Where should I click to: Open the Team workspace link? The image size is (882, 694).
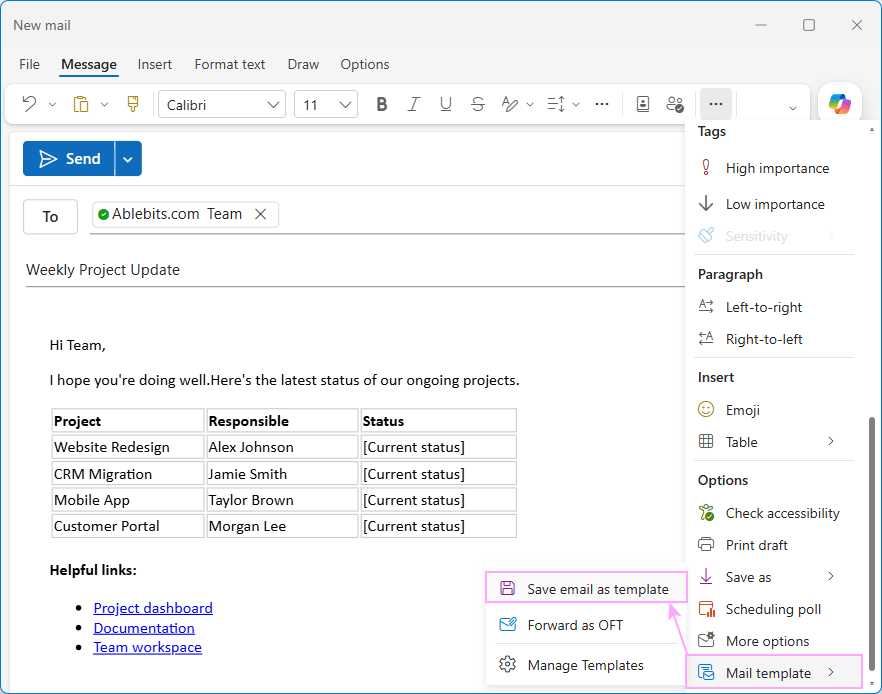(x=147, y=647)
